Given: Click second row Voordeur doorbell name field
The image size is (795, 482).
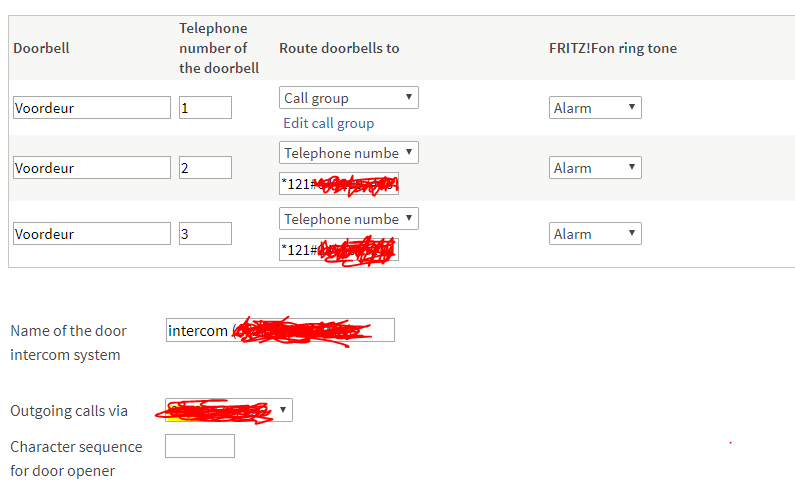Looking at the screenshot, I should point(91,168).
